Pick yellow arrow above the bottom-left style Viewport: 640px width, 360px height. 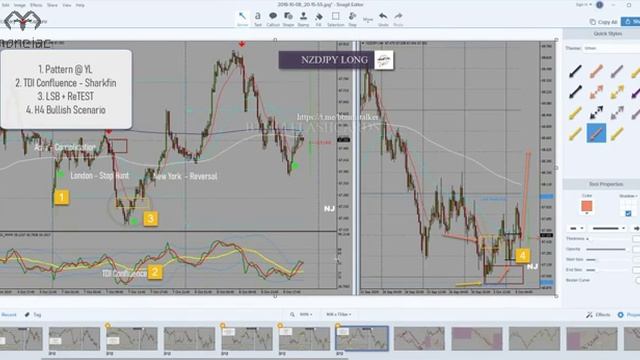(575, 113)
